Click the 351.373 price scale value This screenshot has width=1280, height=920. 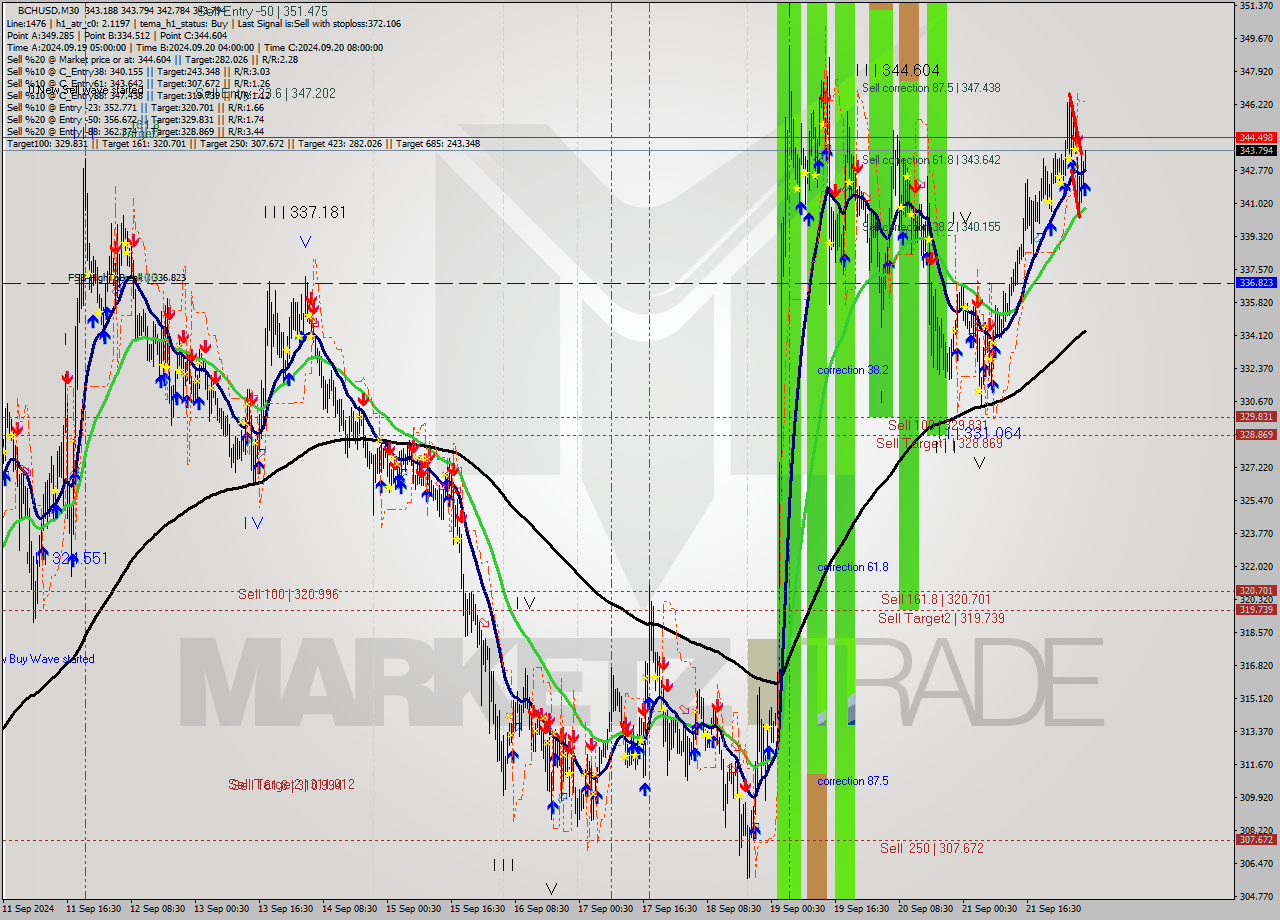pos(1256,6)
